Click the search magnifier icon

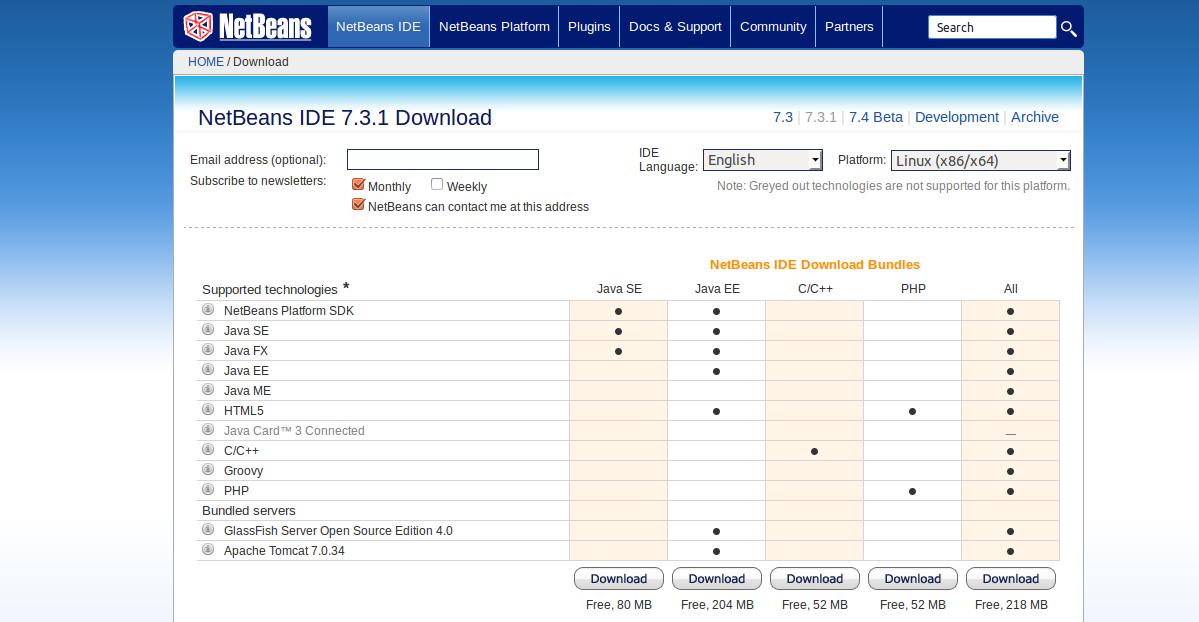pos(1068,28)
